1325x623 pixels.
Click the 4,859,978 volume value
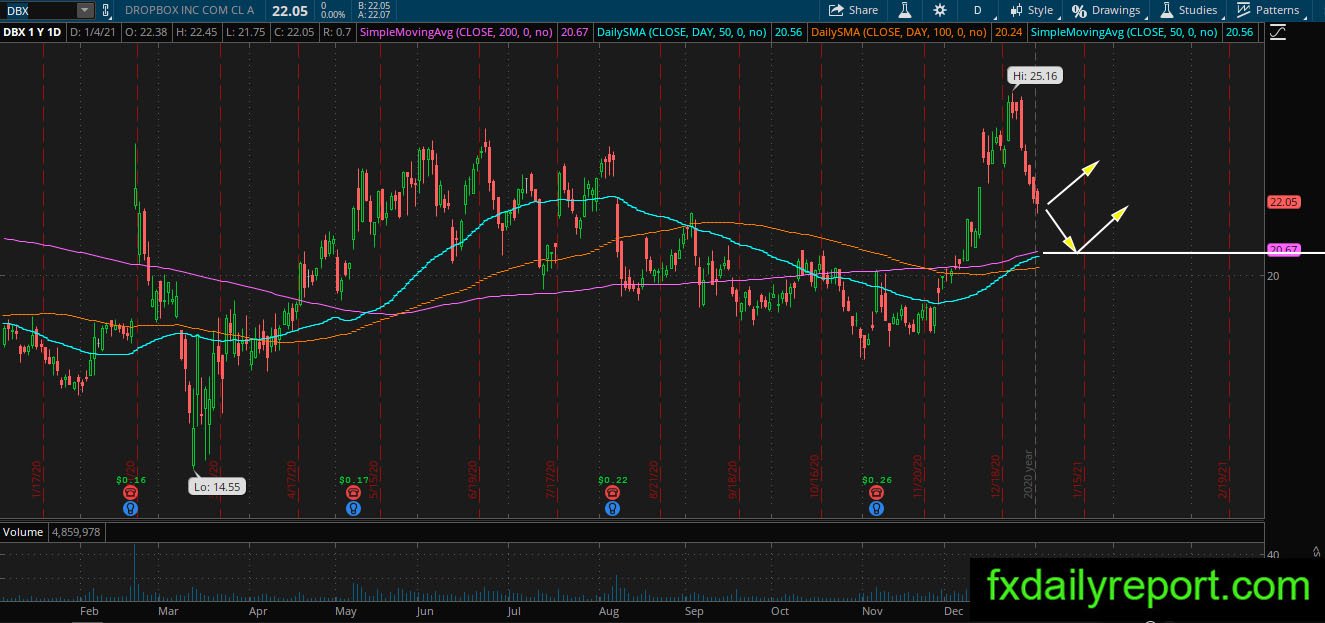point(75,532)
